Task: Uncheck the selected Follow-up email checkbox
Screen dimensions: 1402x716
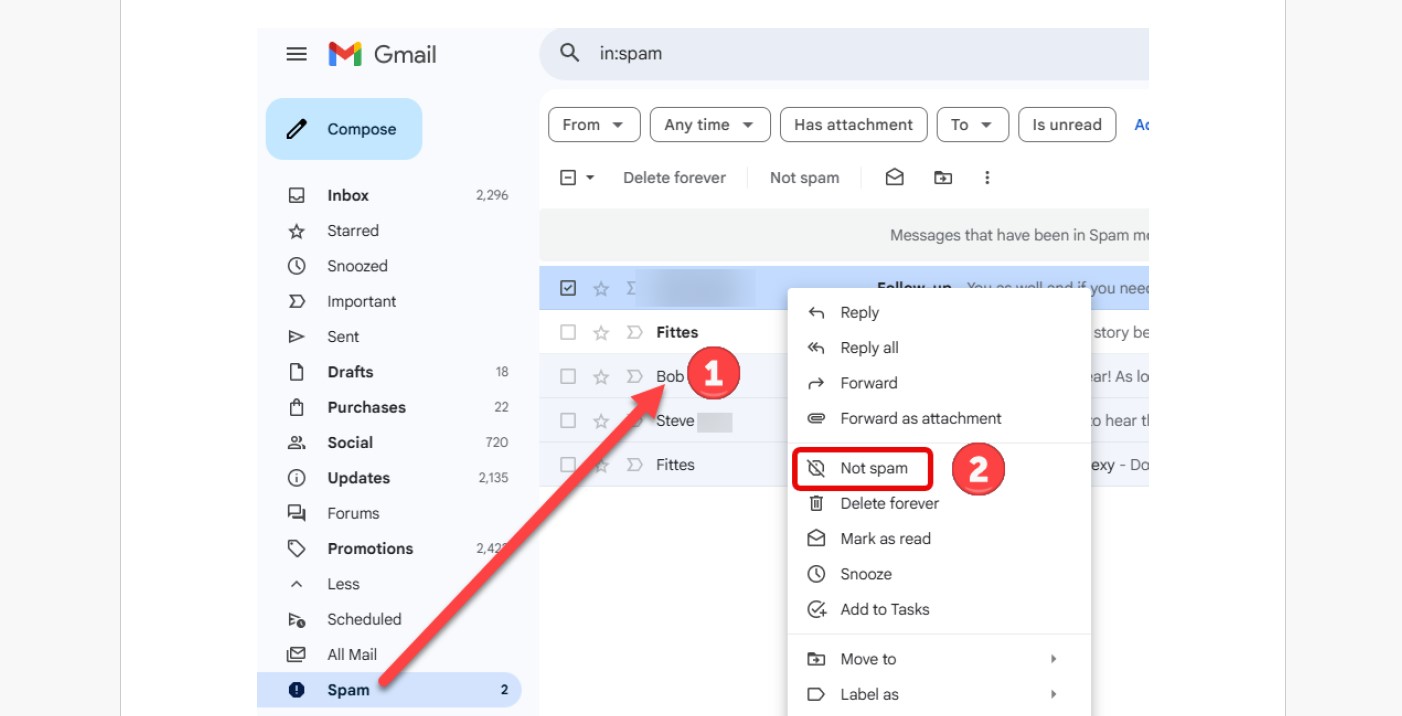Action: [x=568, y=287]
